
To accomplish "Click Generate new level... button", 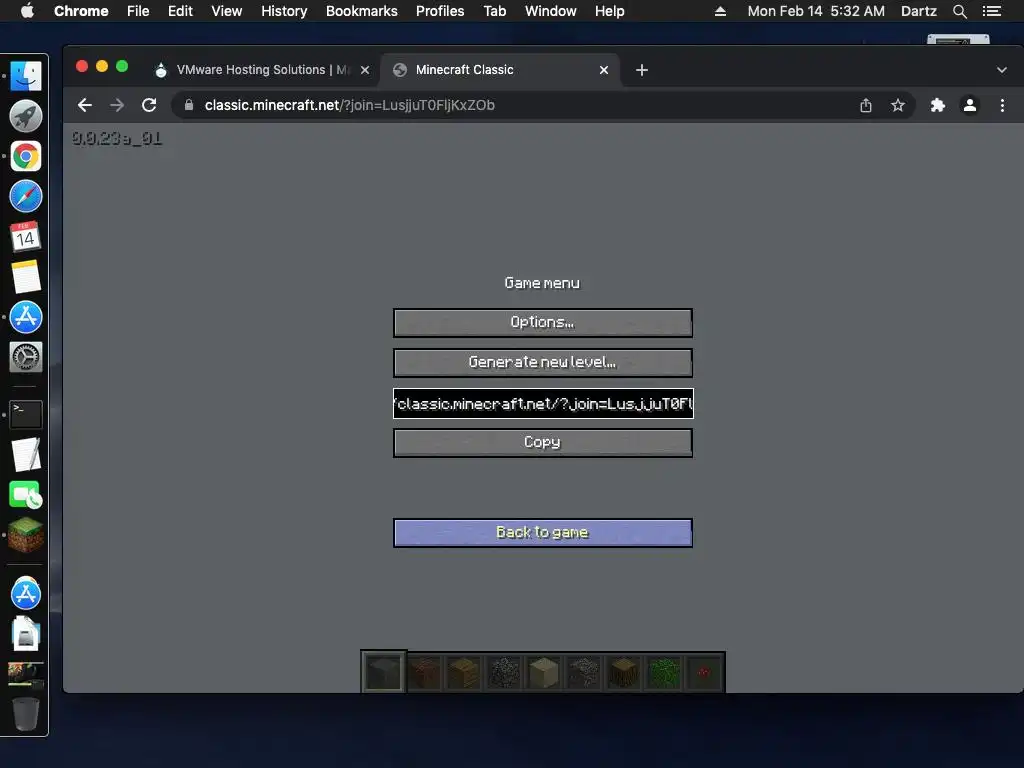I will 543,362.
